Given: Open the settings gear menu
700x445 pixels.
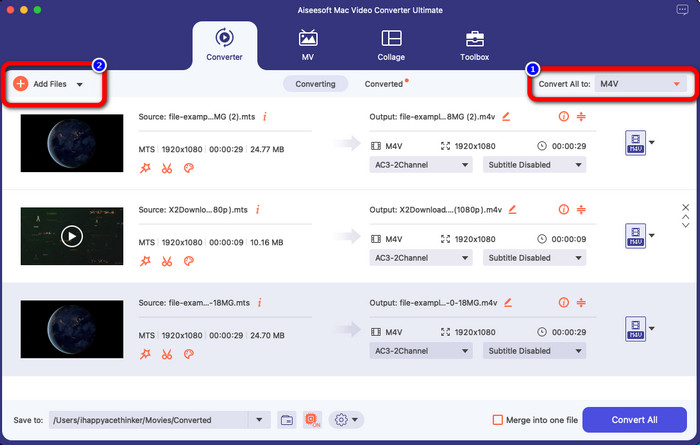Looking at the screenshot, I should 346,420.
